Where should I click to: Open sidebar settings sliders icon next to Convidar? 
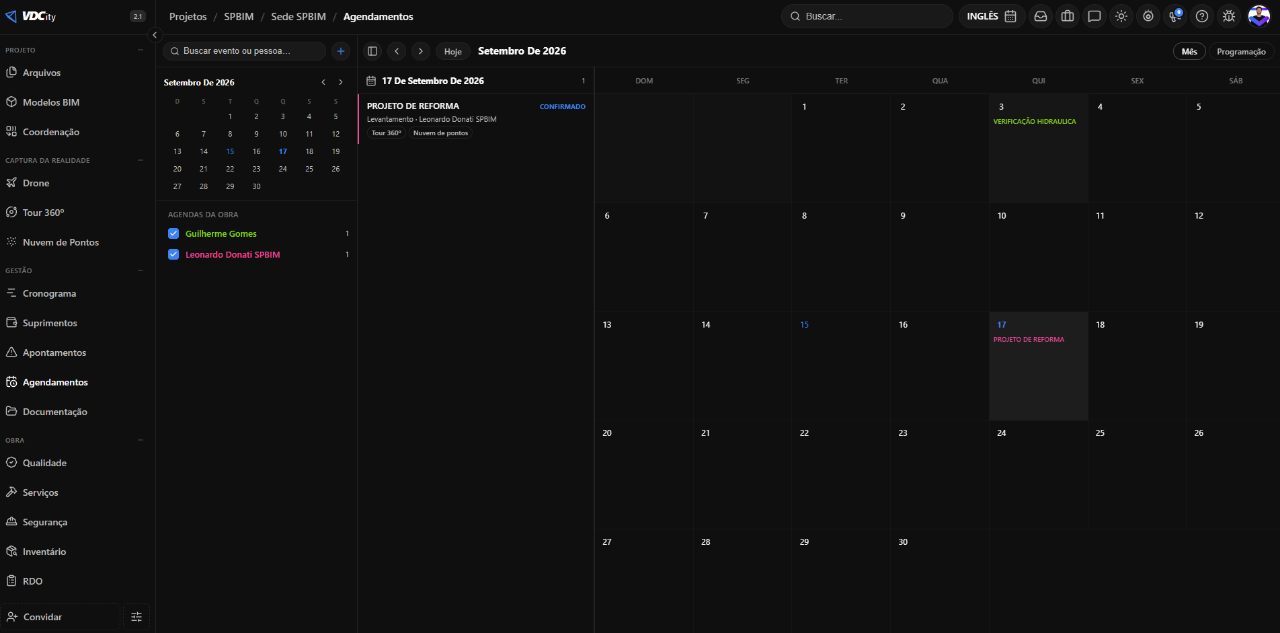[x=137, y=617]
